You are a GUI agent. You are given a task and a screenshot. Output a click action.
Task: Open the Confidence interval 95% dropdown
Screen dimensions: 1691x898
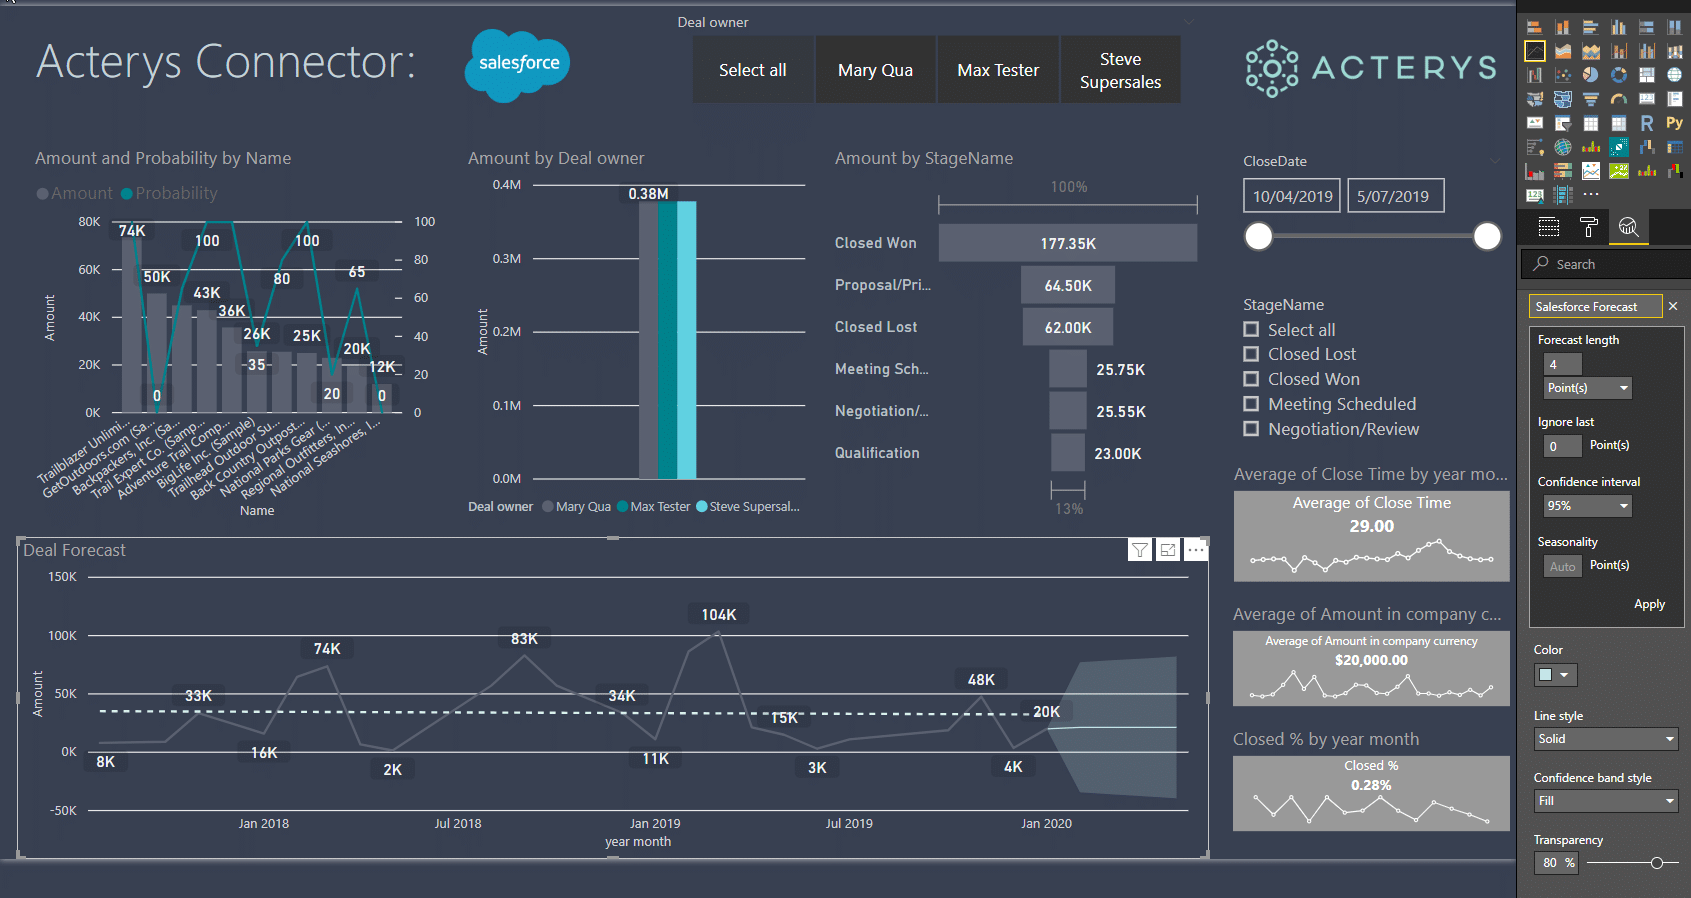coord(1588,506)
